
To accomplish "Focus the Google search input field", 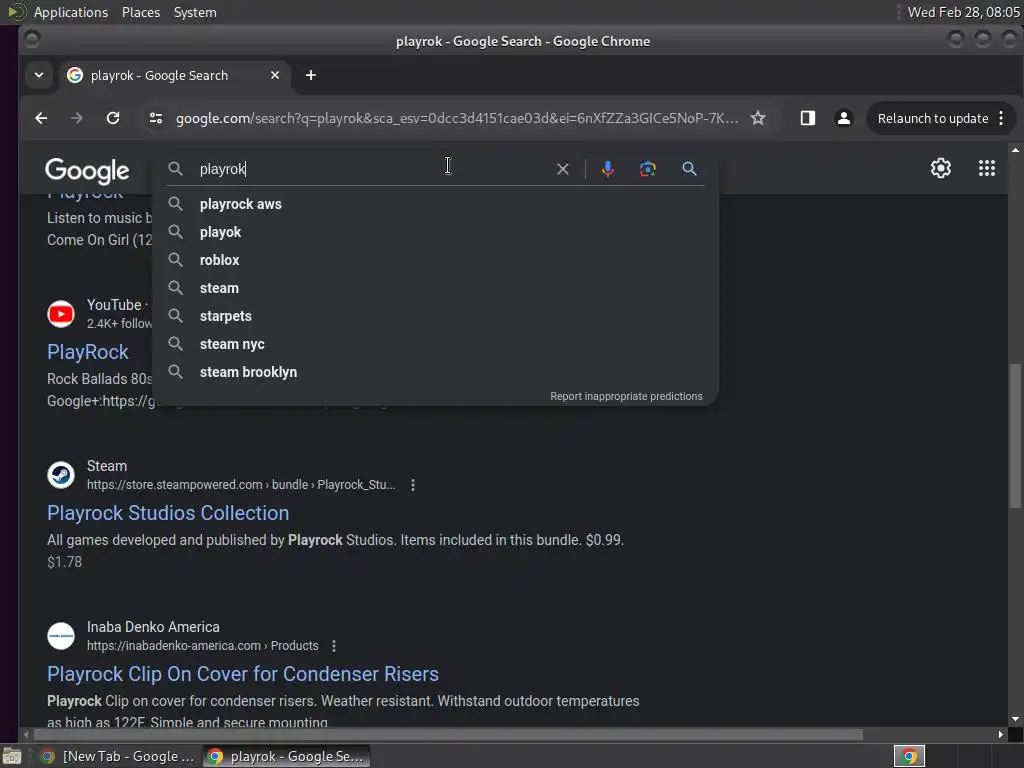I will (372, 169).
